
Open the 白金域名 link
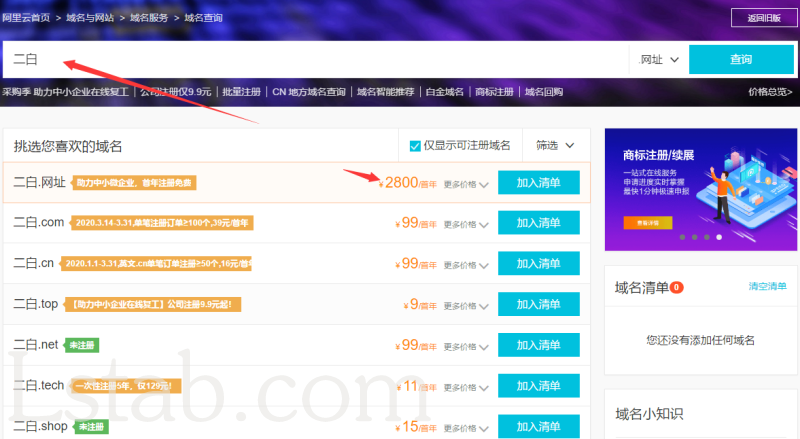444,92
